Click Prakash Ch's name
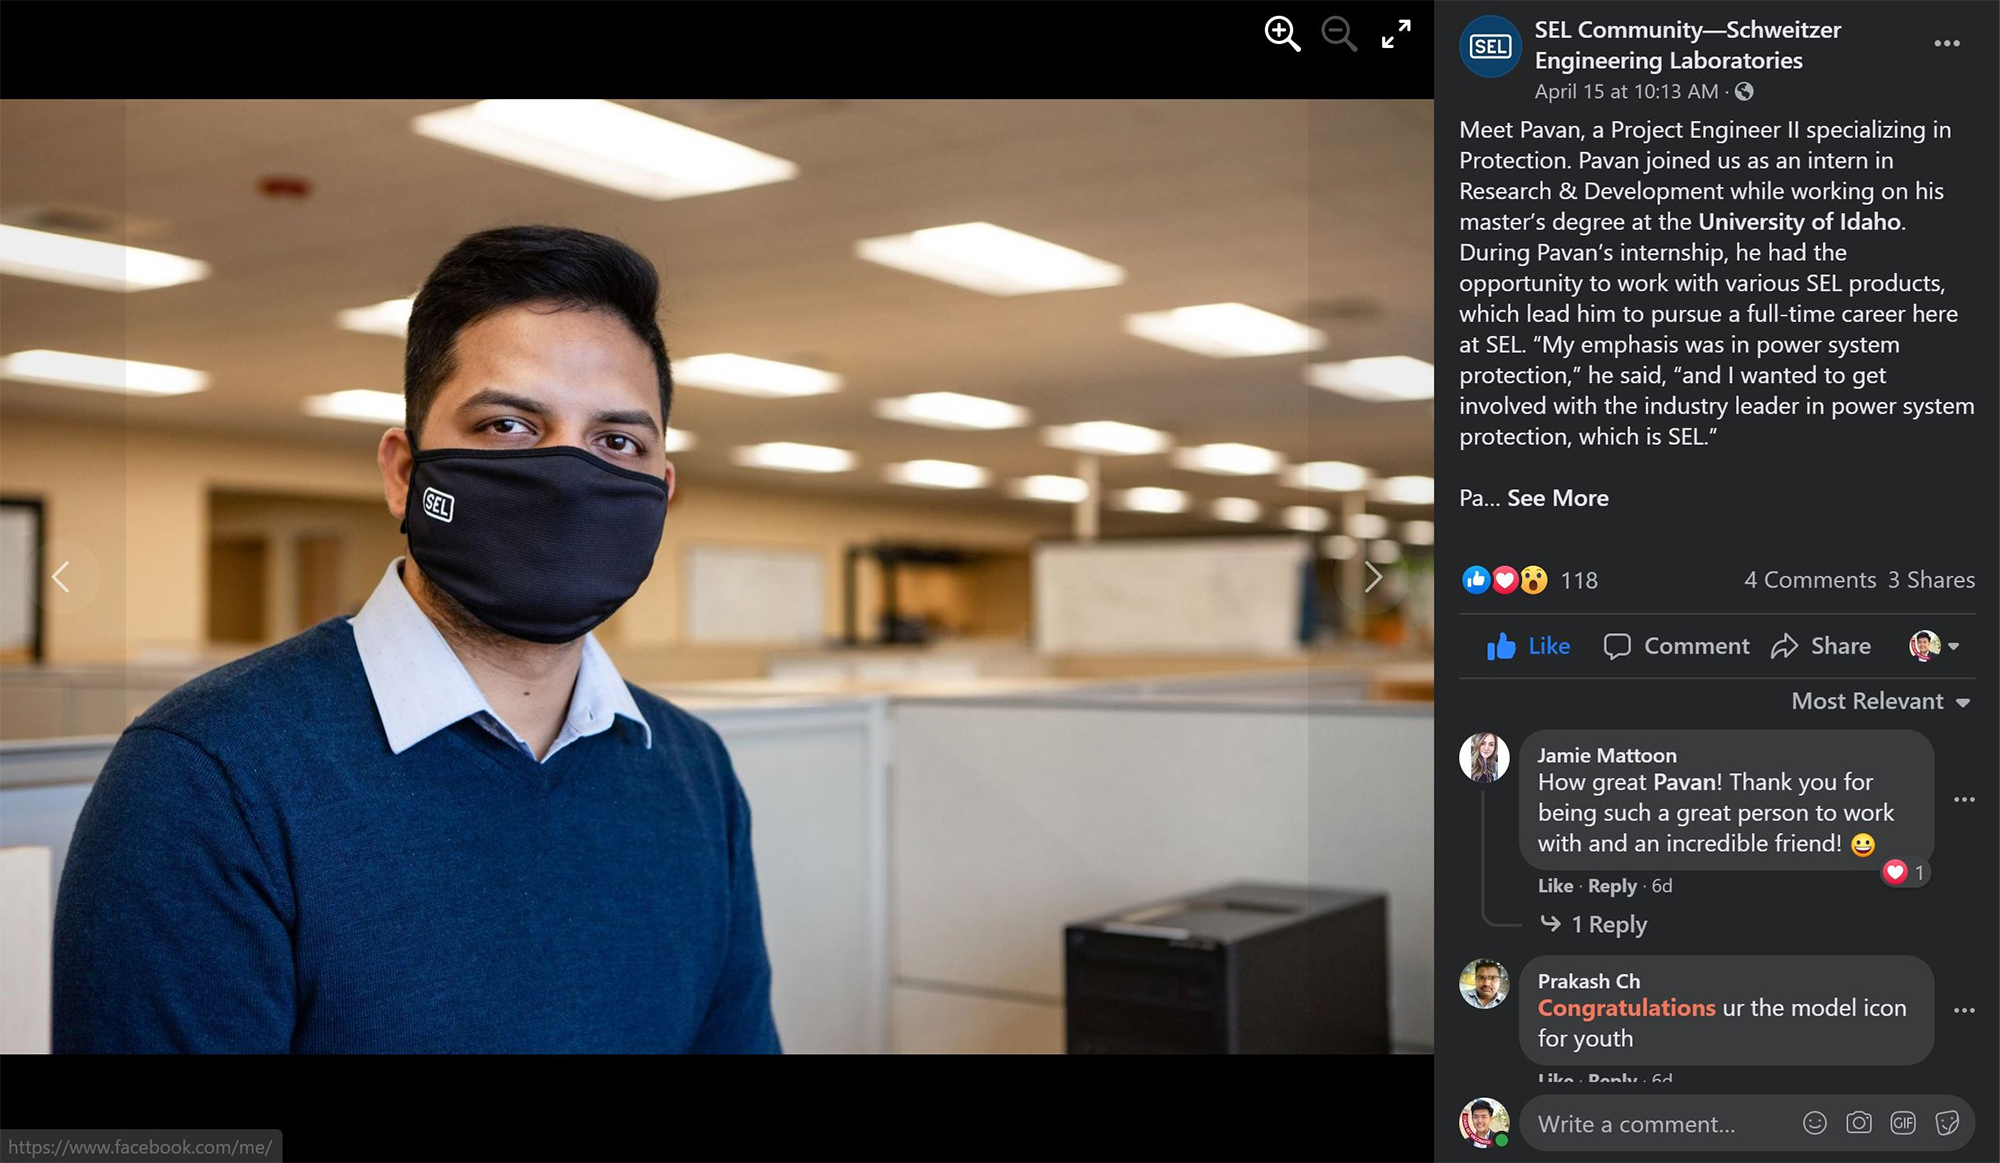The width and height of the screenshot is (2000, 1163). coord(1588,982)
